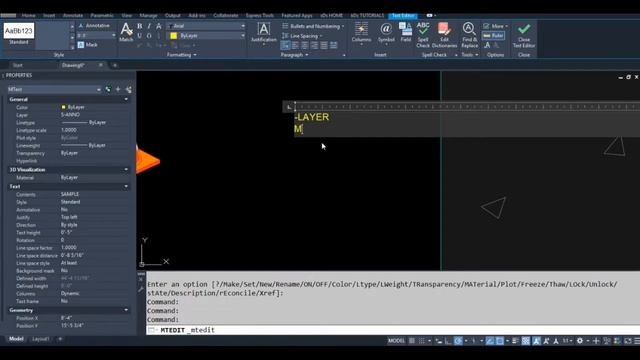Image resolution: width=640 pixels, height=360 pixels.
Task: Open the Annotate ribbon tab
Action: [x=73, y=16]
